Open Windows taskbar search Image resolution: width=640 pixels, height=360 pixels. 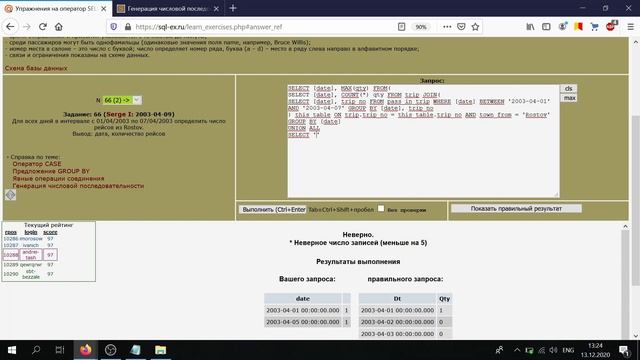coord(36,350)
